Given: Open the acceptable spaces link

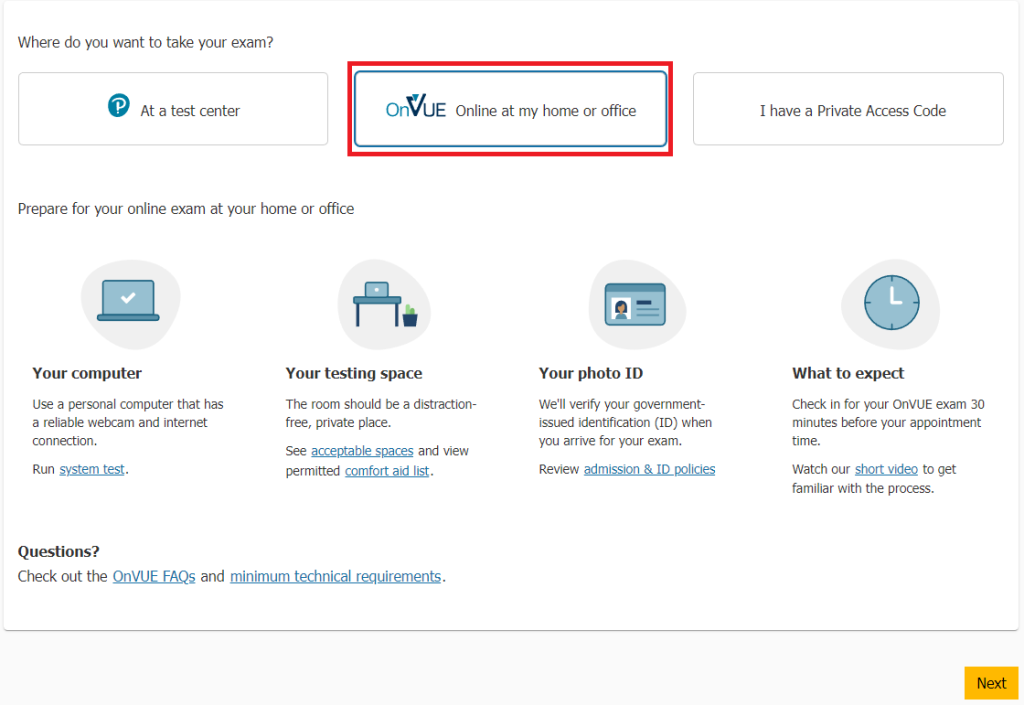Looking at the screenshot, I should [x=362, y=451].
